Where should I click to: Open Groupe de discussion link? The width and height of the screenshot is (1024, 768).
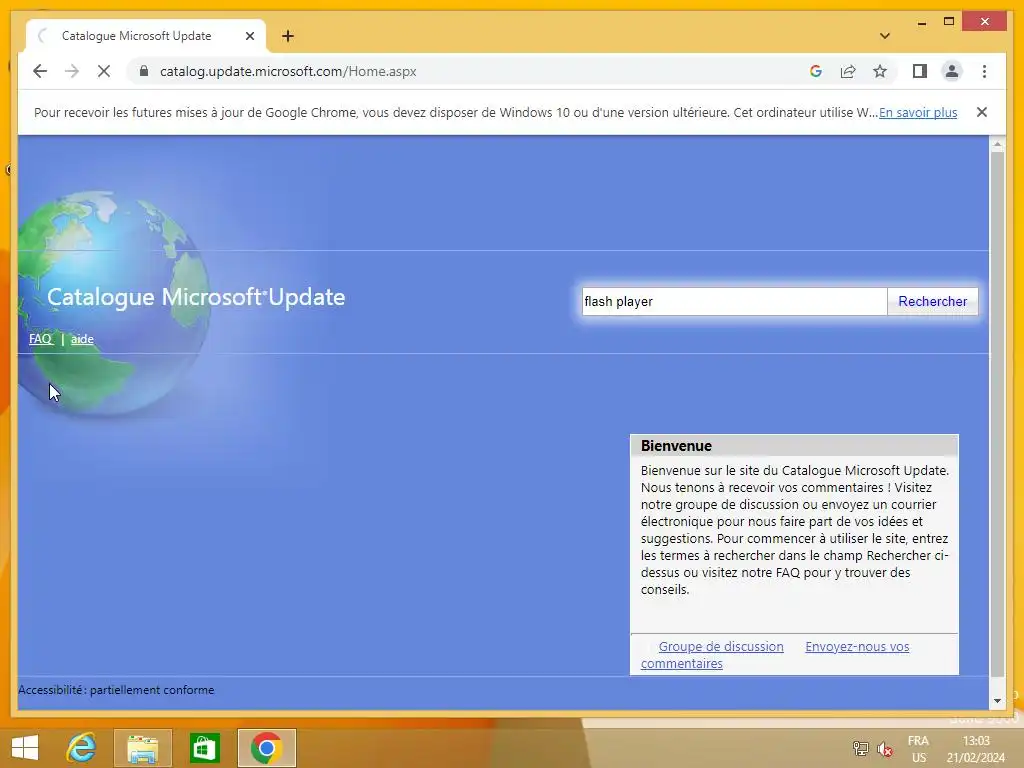pyautogui.click(x=721, y=646)
